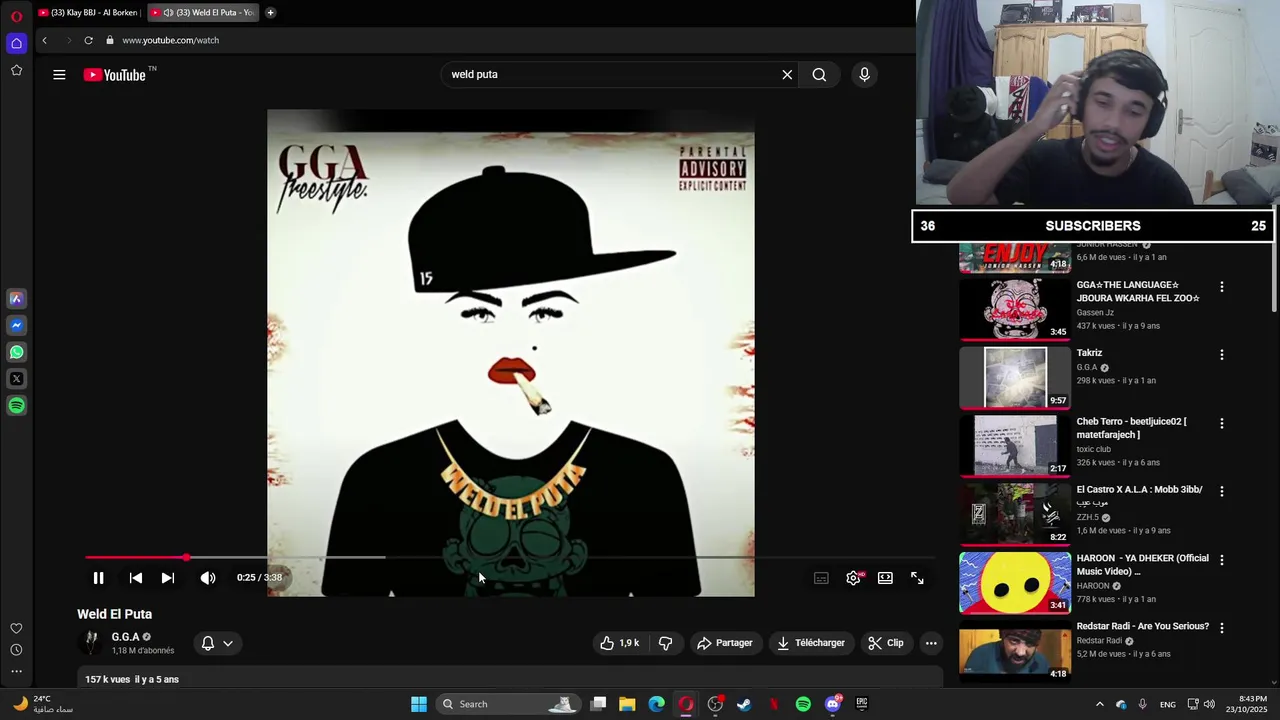
Task: Dislike the Weld El Puta video
Action: tap(665, 643)
